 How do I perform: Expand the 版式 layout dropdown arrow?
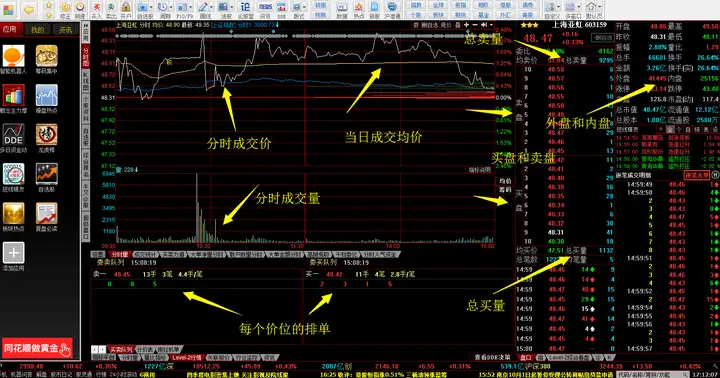[305, 7]
